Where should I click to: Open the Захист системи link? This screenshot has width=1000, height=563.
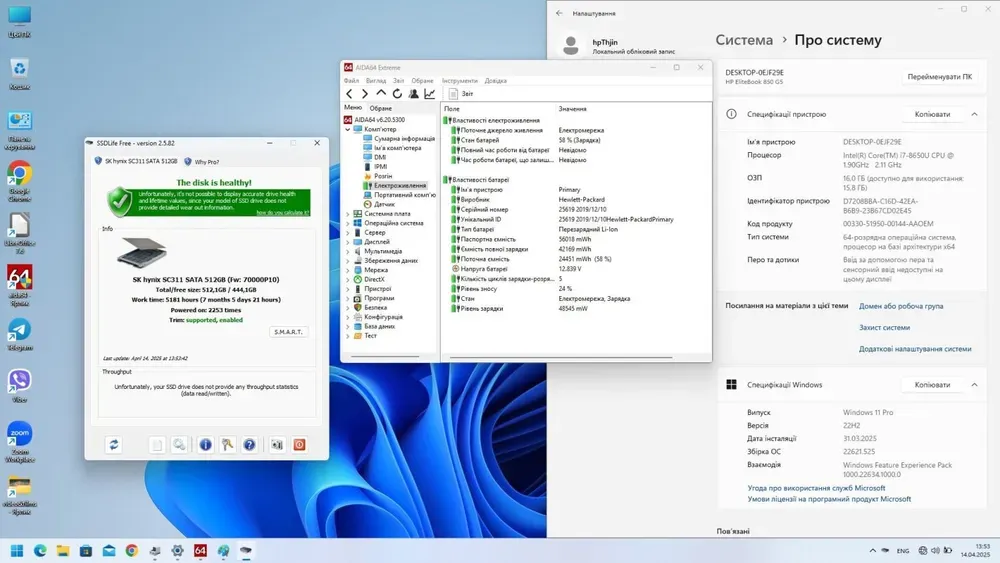(884, 327)
